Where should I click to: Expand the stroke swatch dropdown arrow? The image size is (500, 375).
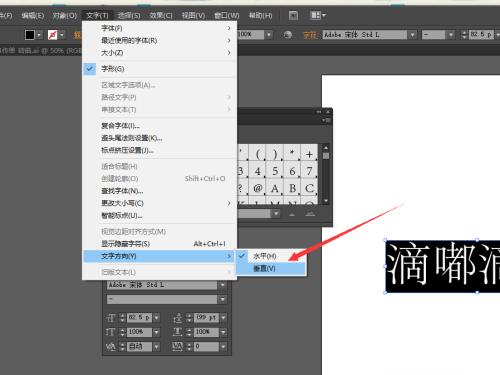click(x=62, y=35)
